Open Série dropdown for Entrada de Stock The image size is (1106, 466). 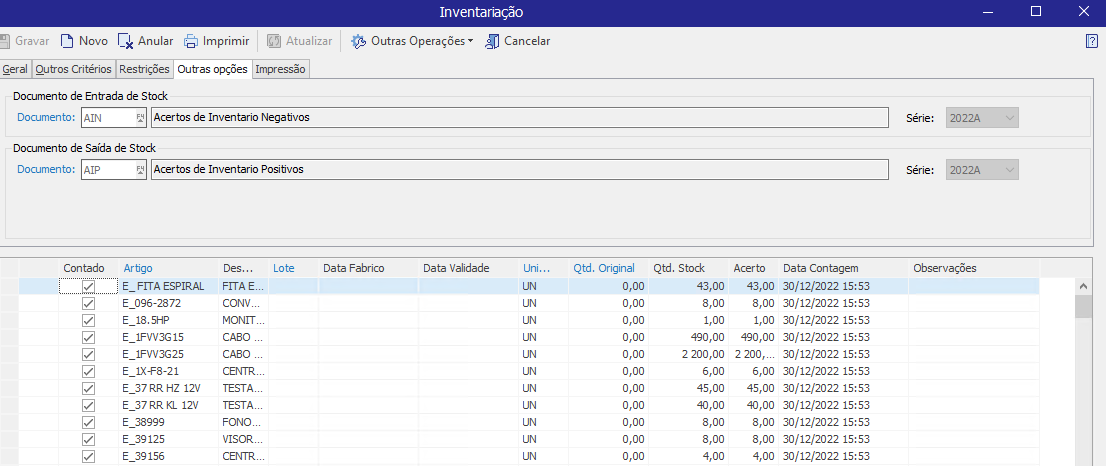click(x=1010, y=118)
